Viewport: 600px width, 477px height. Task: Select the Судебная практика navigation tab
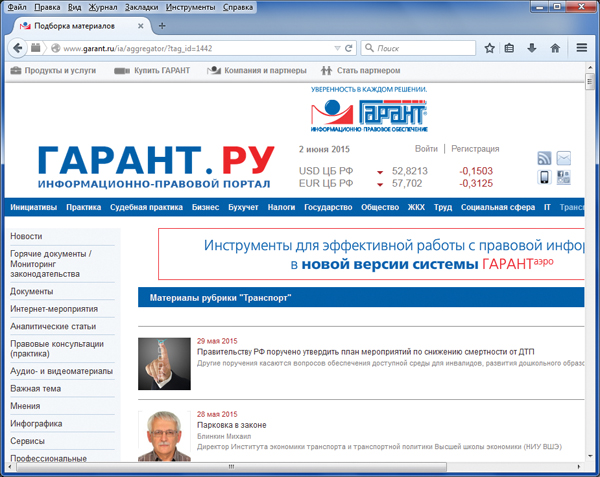[x=146, y=207]
